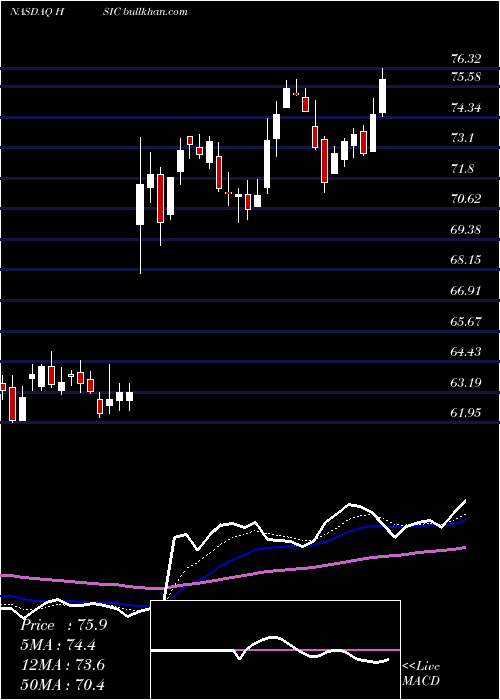The width and height of the screenshot is (500, 700).
Task: Click the <<Live MACD label
Action: (x=421, y=674)
